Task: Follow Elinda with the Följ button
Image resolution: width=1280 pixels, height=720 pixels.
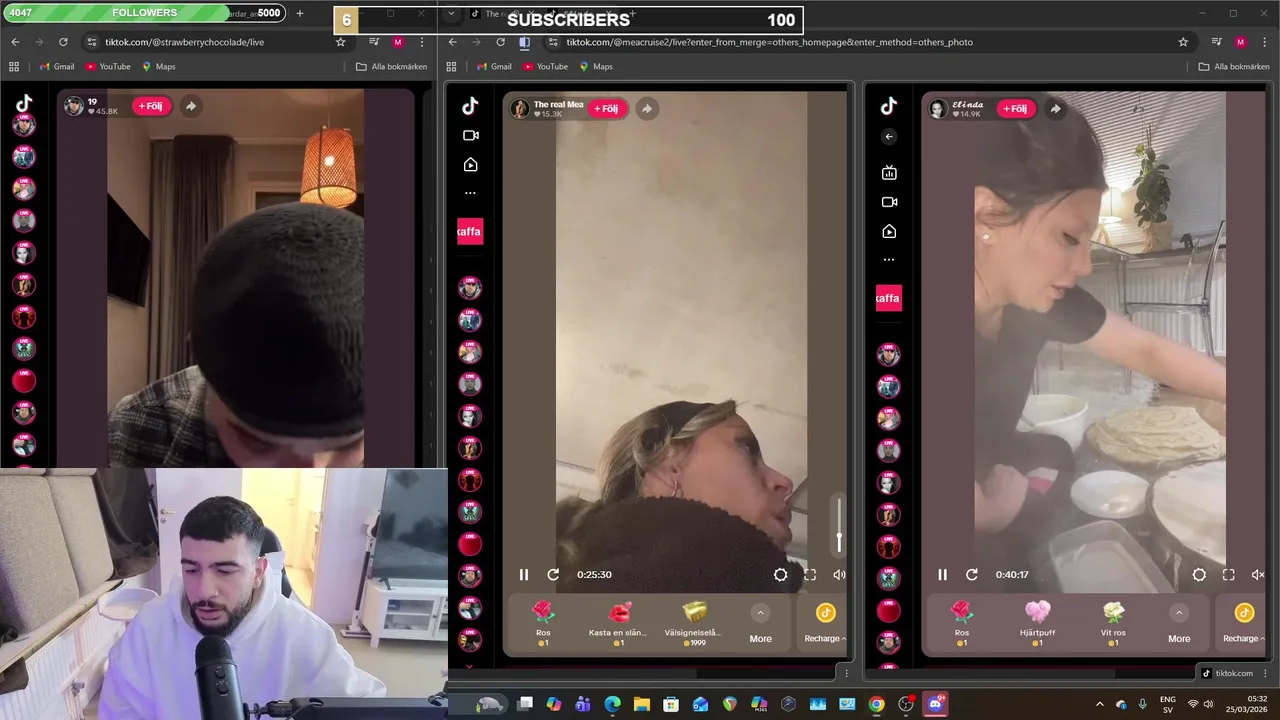Action: coord(1015,108)
